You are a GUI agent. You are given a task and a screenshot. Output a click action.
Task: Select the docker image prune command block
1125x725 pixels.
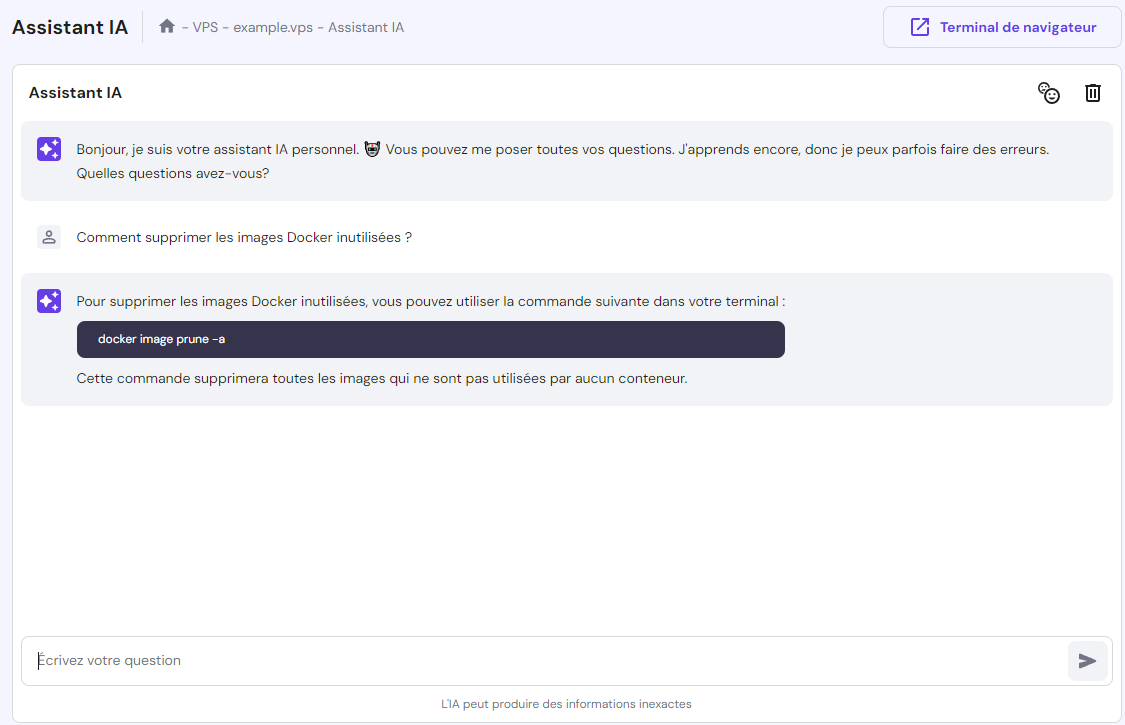[x=430, y=339]
